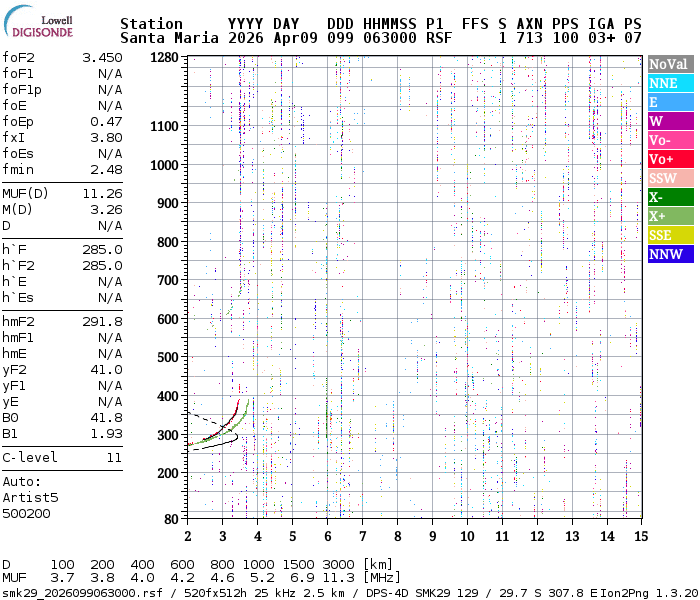
Task: Click the 1280 label on height axis
Action: 164,58
